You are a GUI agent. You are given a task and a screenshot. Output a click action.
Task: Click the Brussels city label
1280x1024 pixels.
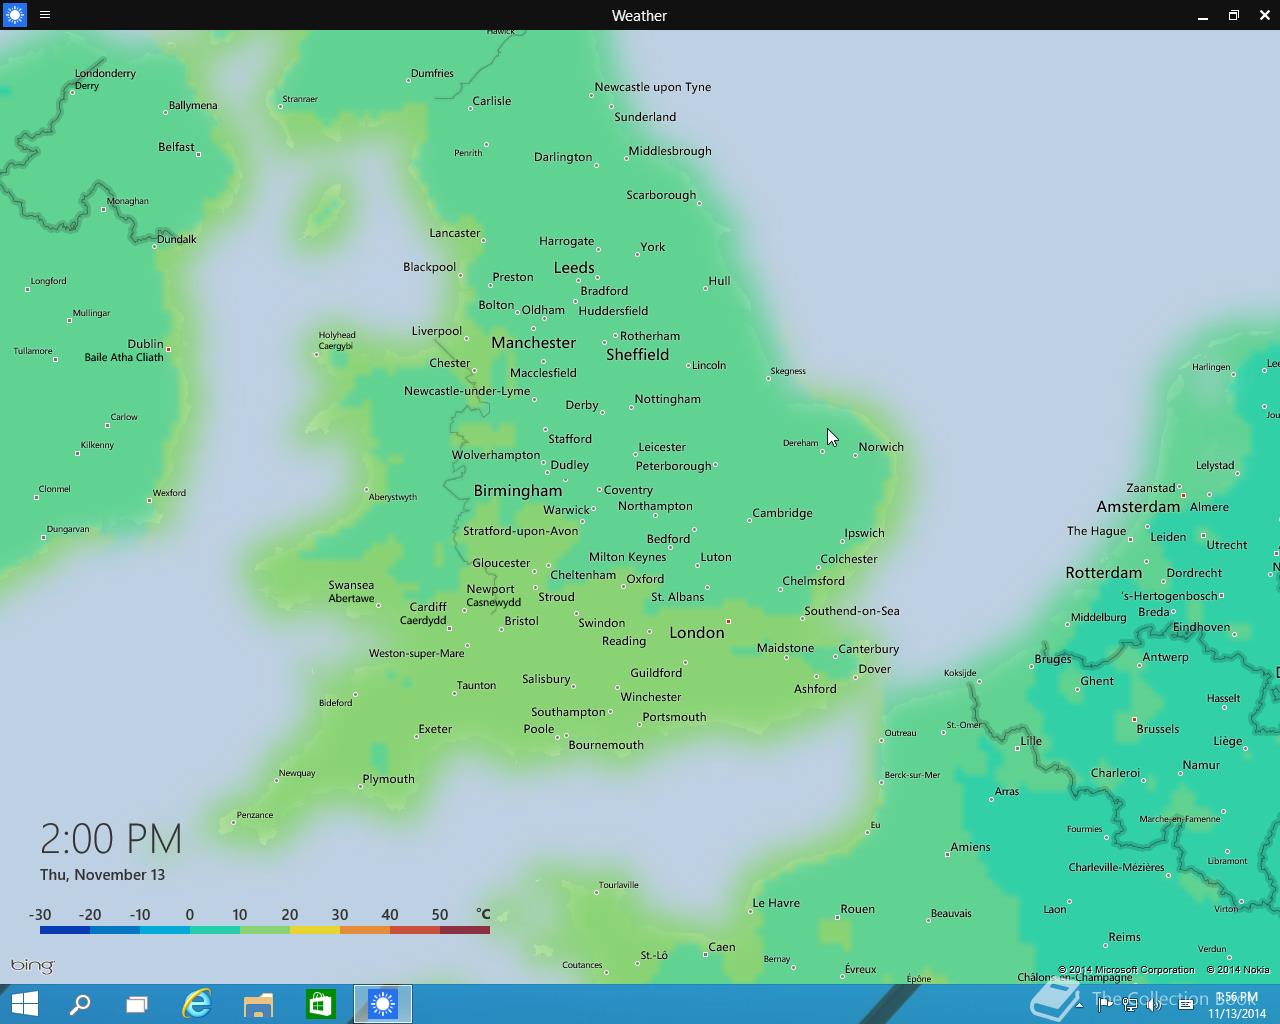click(x=1158, y=729)
